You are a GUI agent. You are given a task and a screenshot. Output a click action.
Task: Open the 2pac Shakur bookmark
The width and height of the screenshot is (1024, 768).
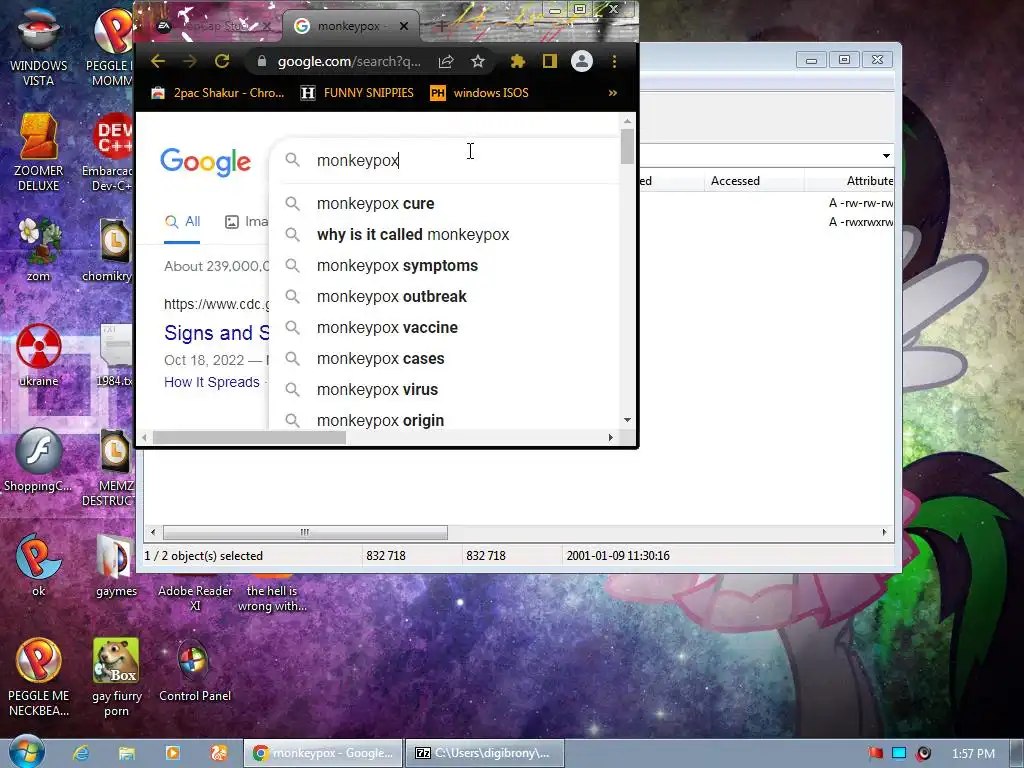click(x=218, y=93)
